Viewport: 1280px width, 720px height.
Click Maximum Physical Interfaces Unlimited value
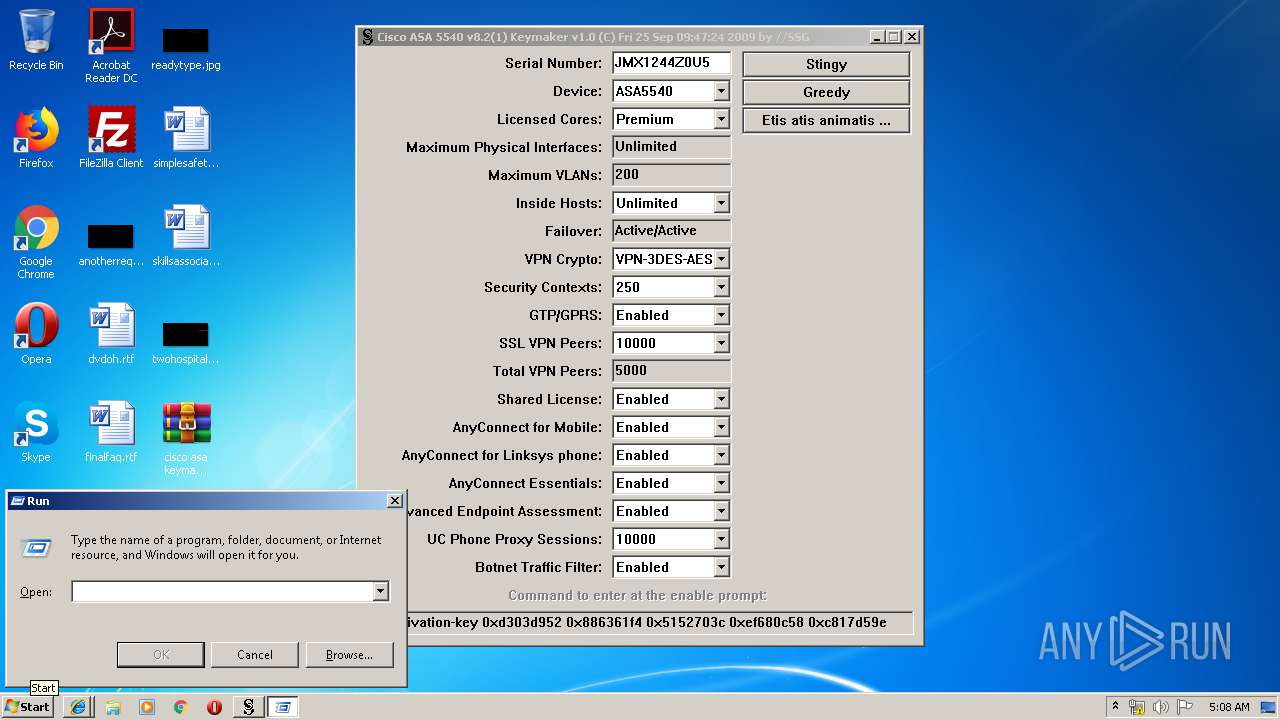(x=671, y=147)
